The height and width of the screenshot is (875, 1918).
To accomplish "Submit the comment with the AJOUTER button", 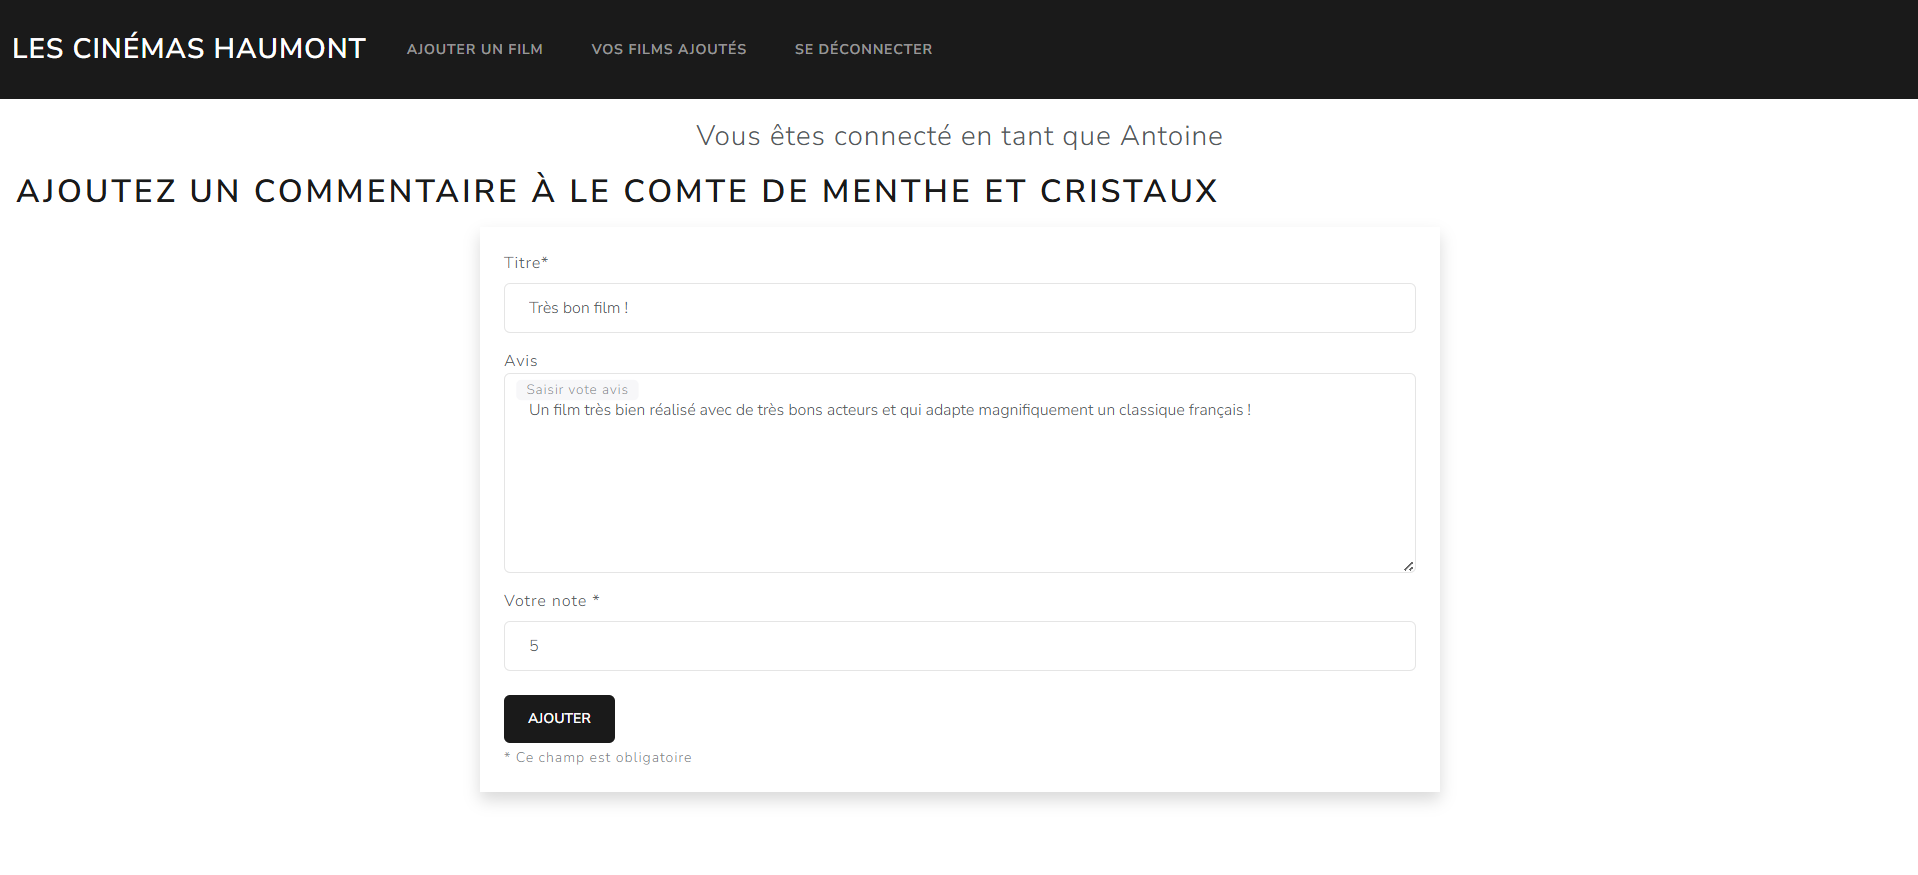I will tap(559, 718).
